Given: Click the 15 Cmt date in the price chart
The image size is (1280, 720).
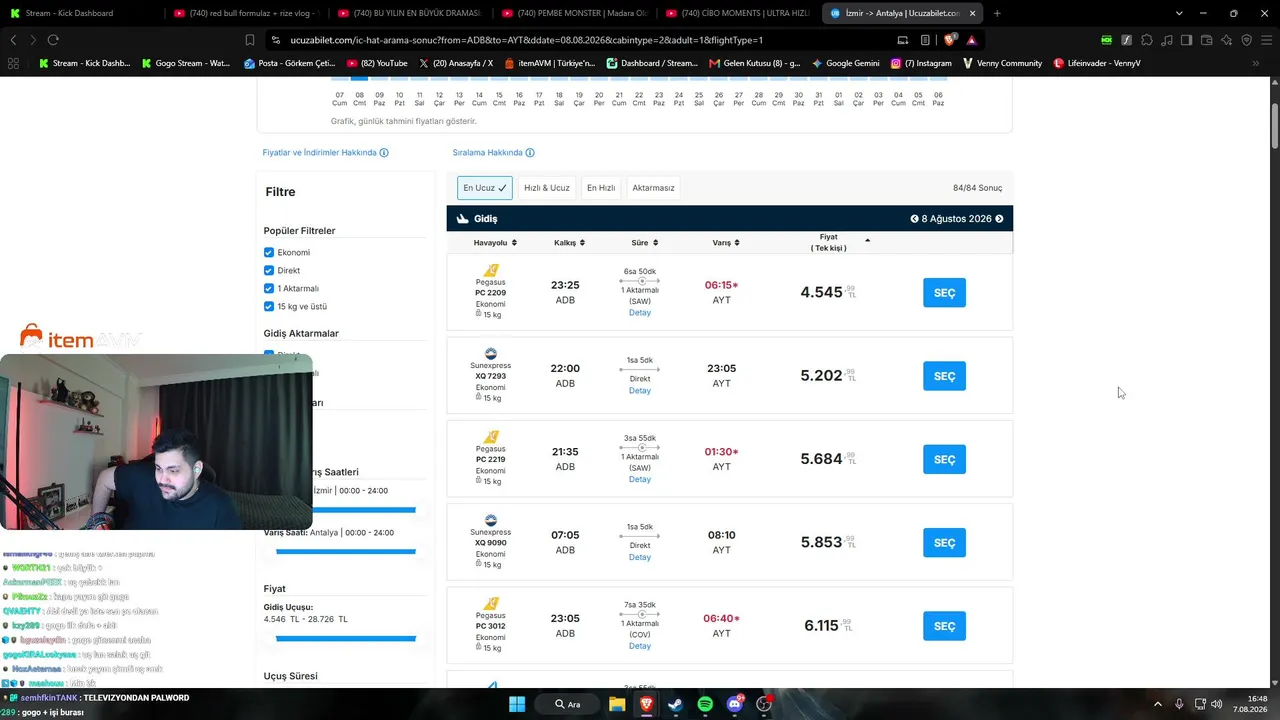Looking at the screenshot, I should click(499, 99).
